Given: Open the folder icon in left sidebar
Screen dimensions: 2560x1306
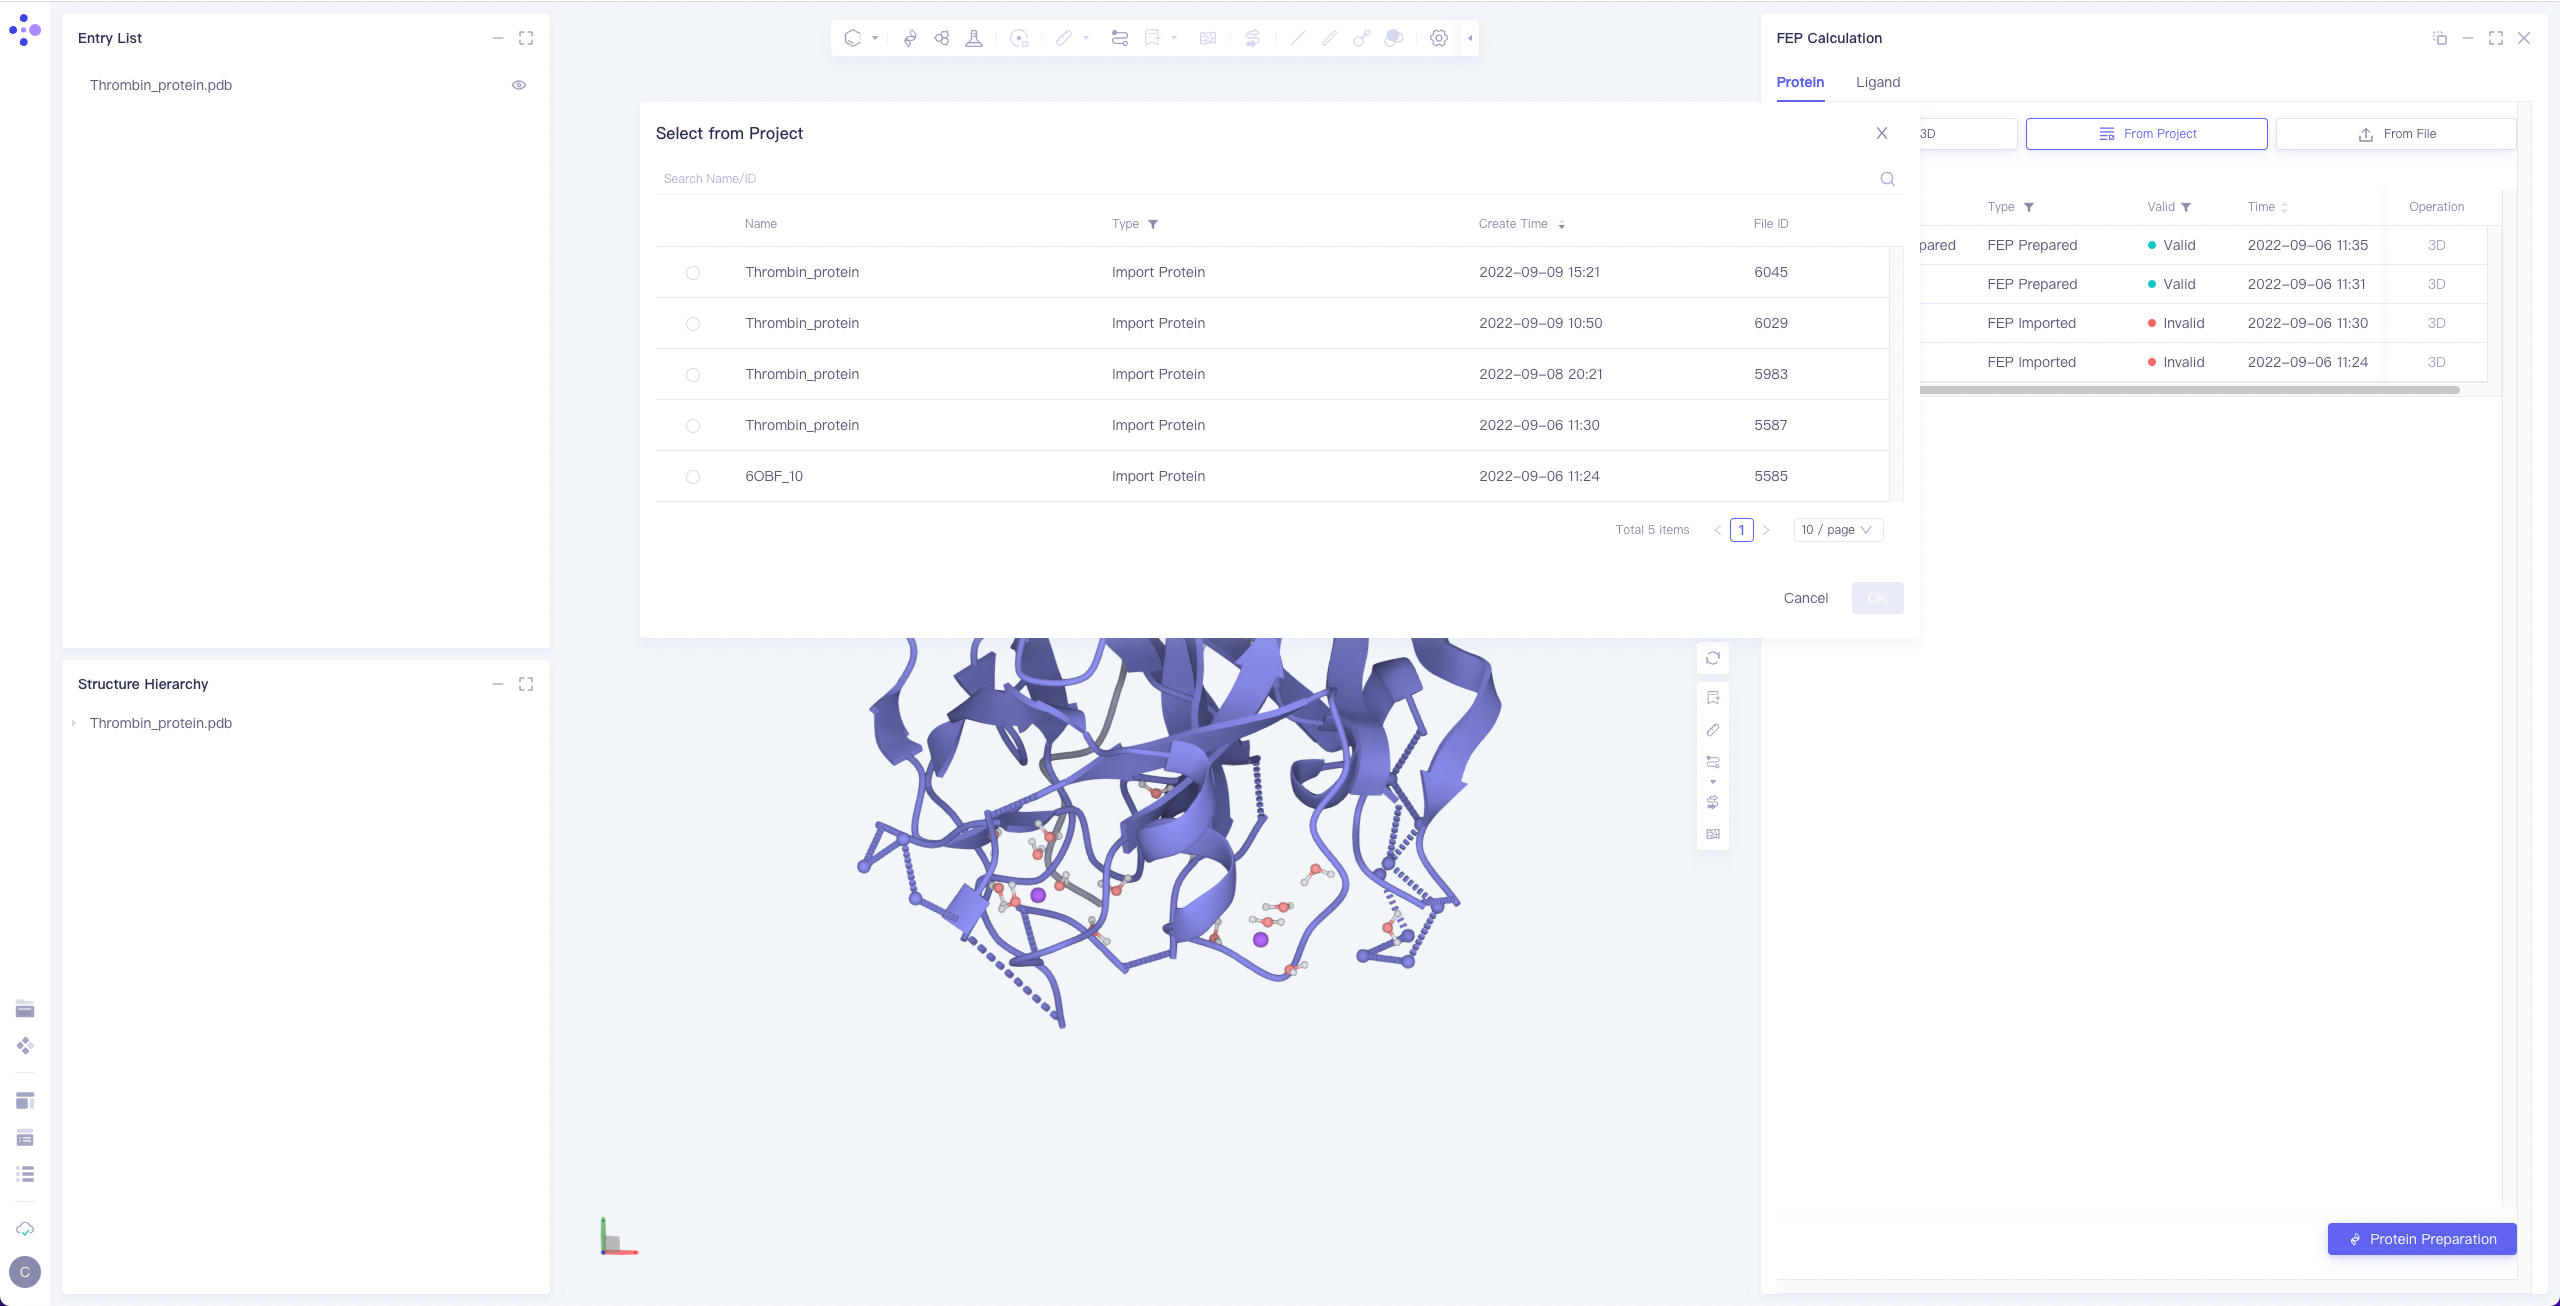Looking at the screenshot, I should pos(25,1009).
